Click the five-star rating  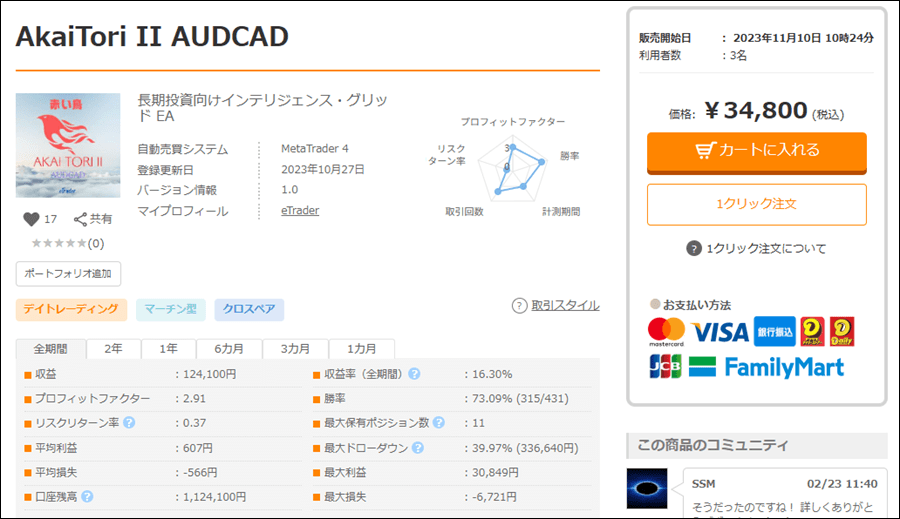59,243
